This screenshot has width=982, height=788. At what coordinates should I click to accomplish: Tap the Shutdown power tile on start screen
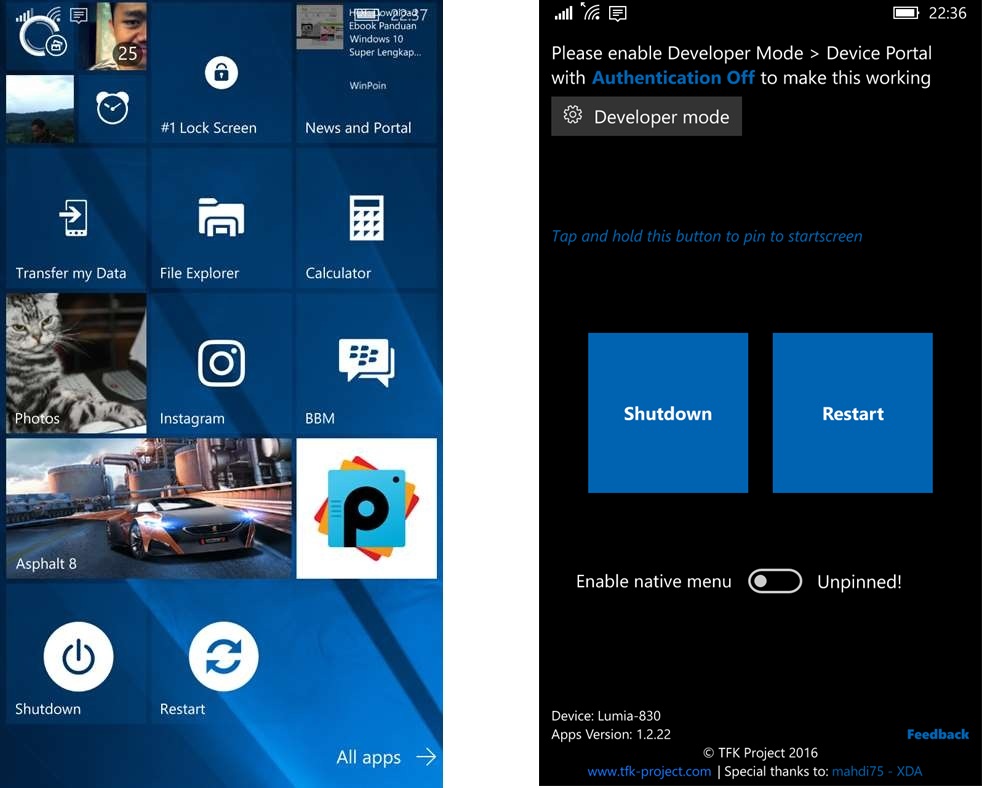click(x=76, y=653)
